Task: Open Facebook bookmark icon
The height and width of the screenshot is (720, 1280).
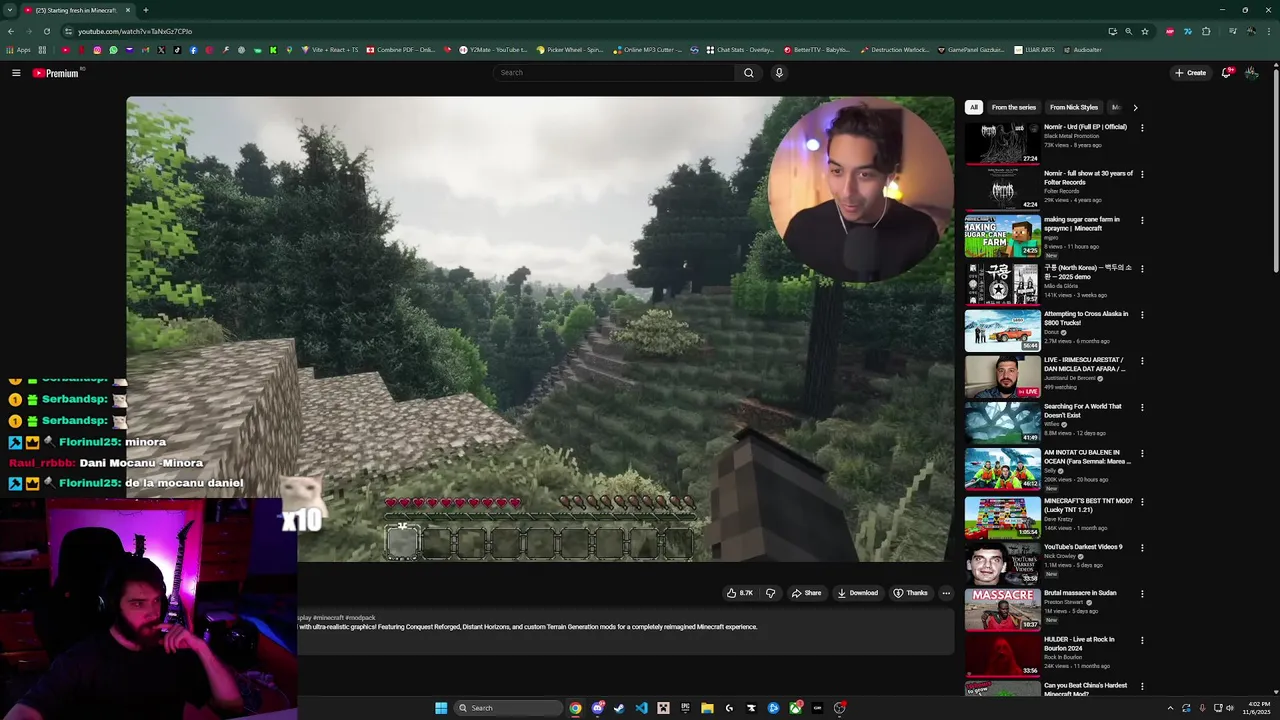Action: pyautogui.click(x=193, y=50)
